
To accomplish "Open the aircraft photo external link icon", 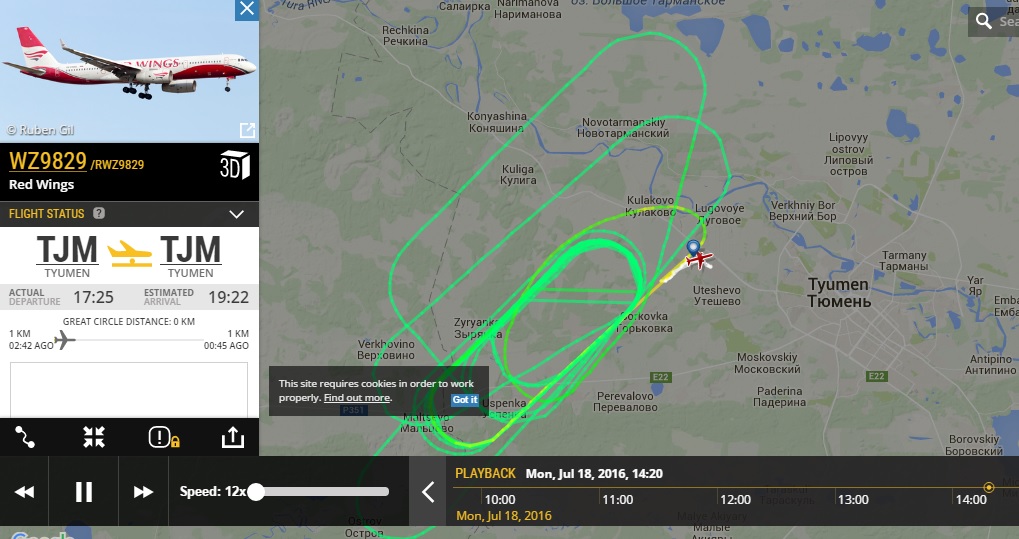I will [248, 130].
